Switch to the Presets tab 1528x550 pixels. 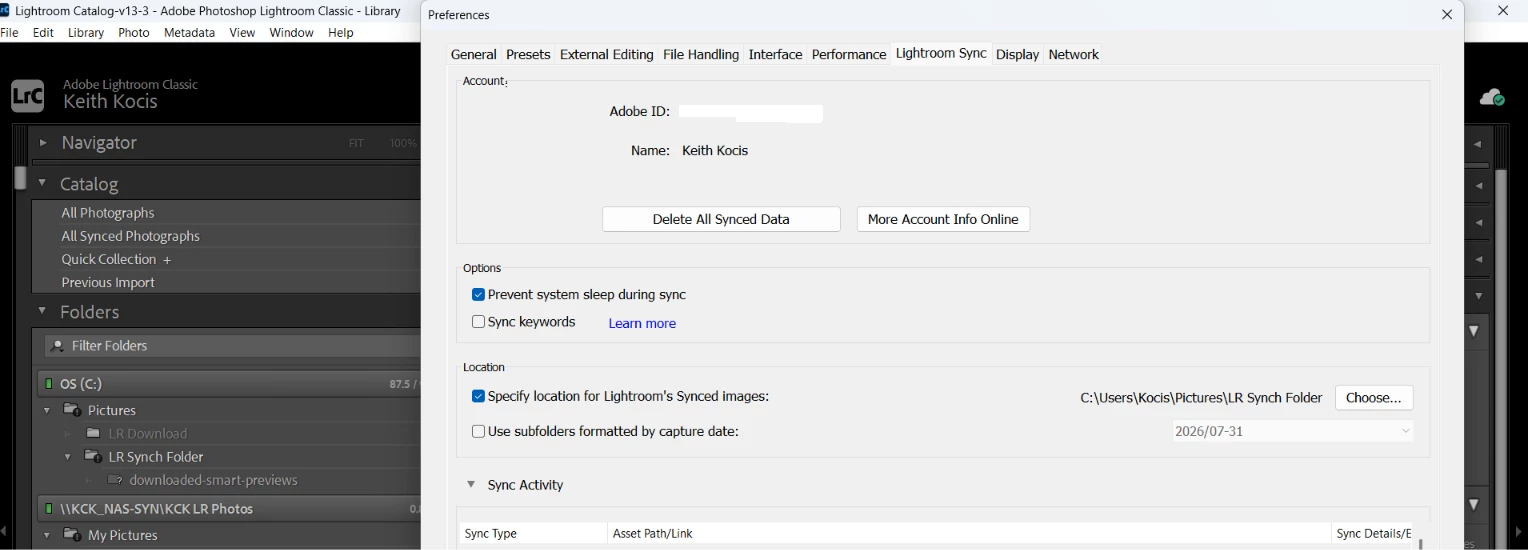(528, 54)
